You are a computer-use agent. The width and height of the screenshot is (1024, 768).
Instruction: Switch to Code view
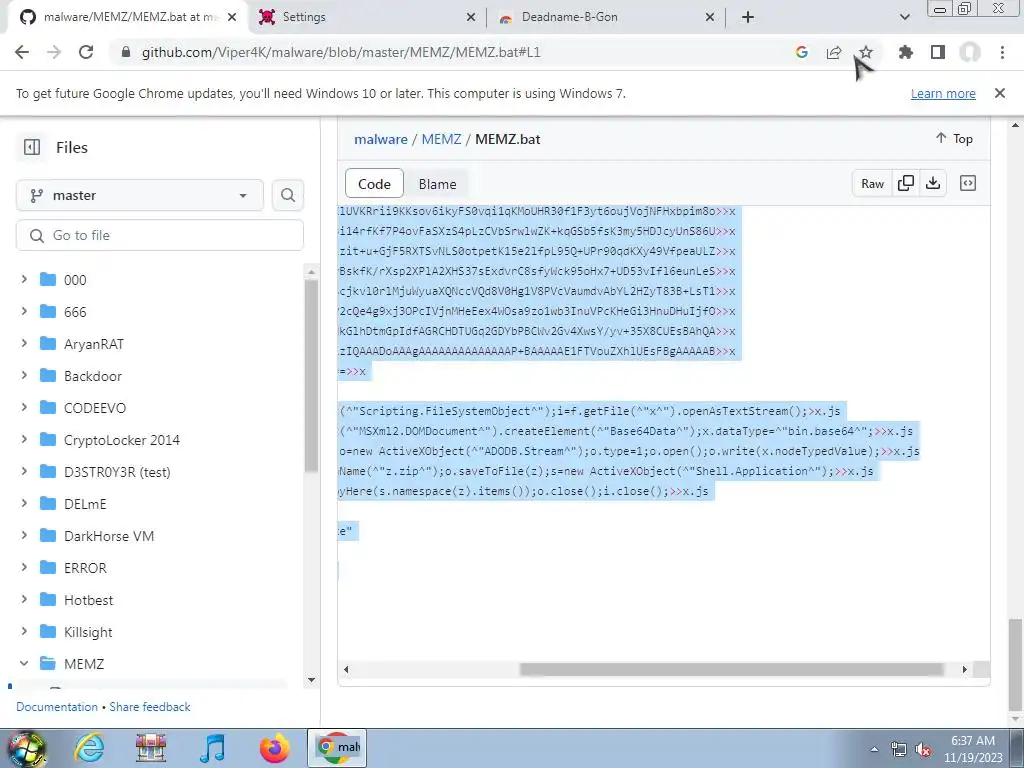(x=374, y=184)
